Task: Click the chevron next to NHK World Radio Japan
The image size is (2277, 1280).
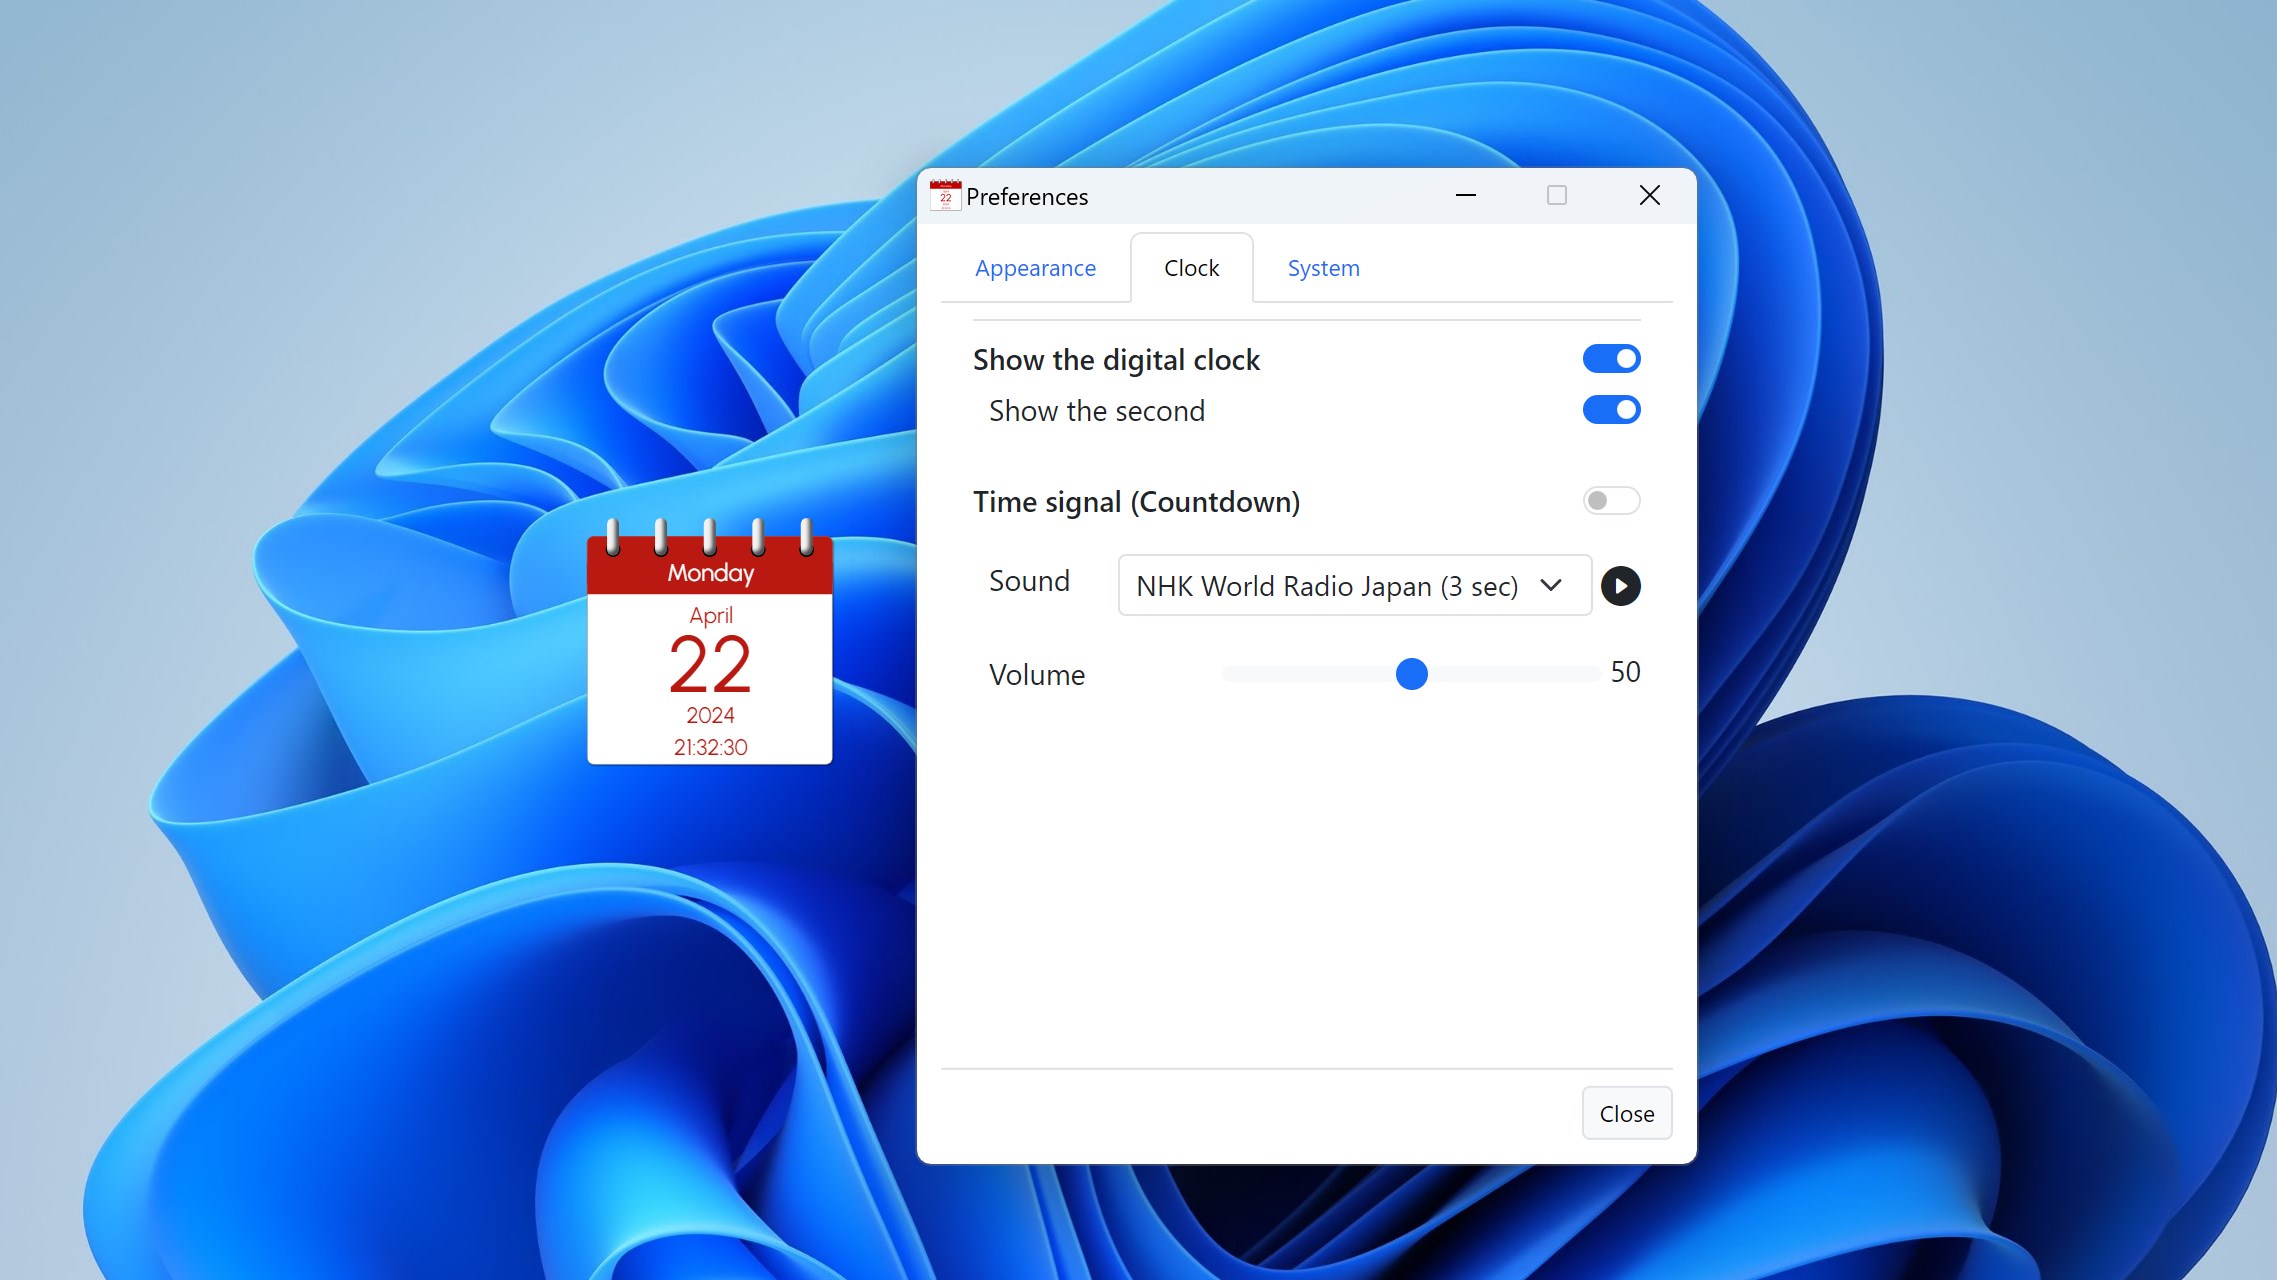Action: [1551, 586]
